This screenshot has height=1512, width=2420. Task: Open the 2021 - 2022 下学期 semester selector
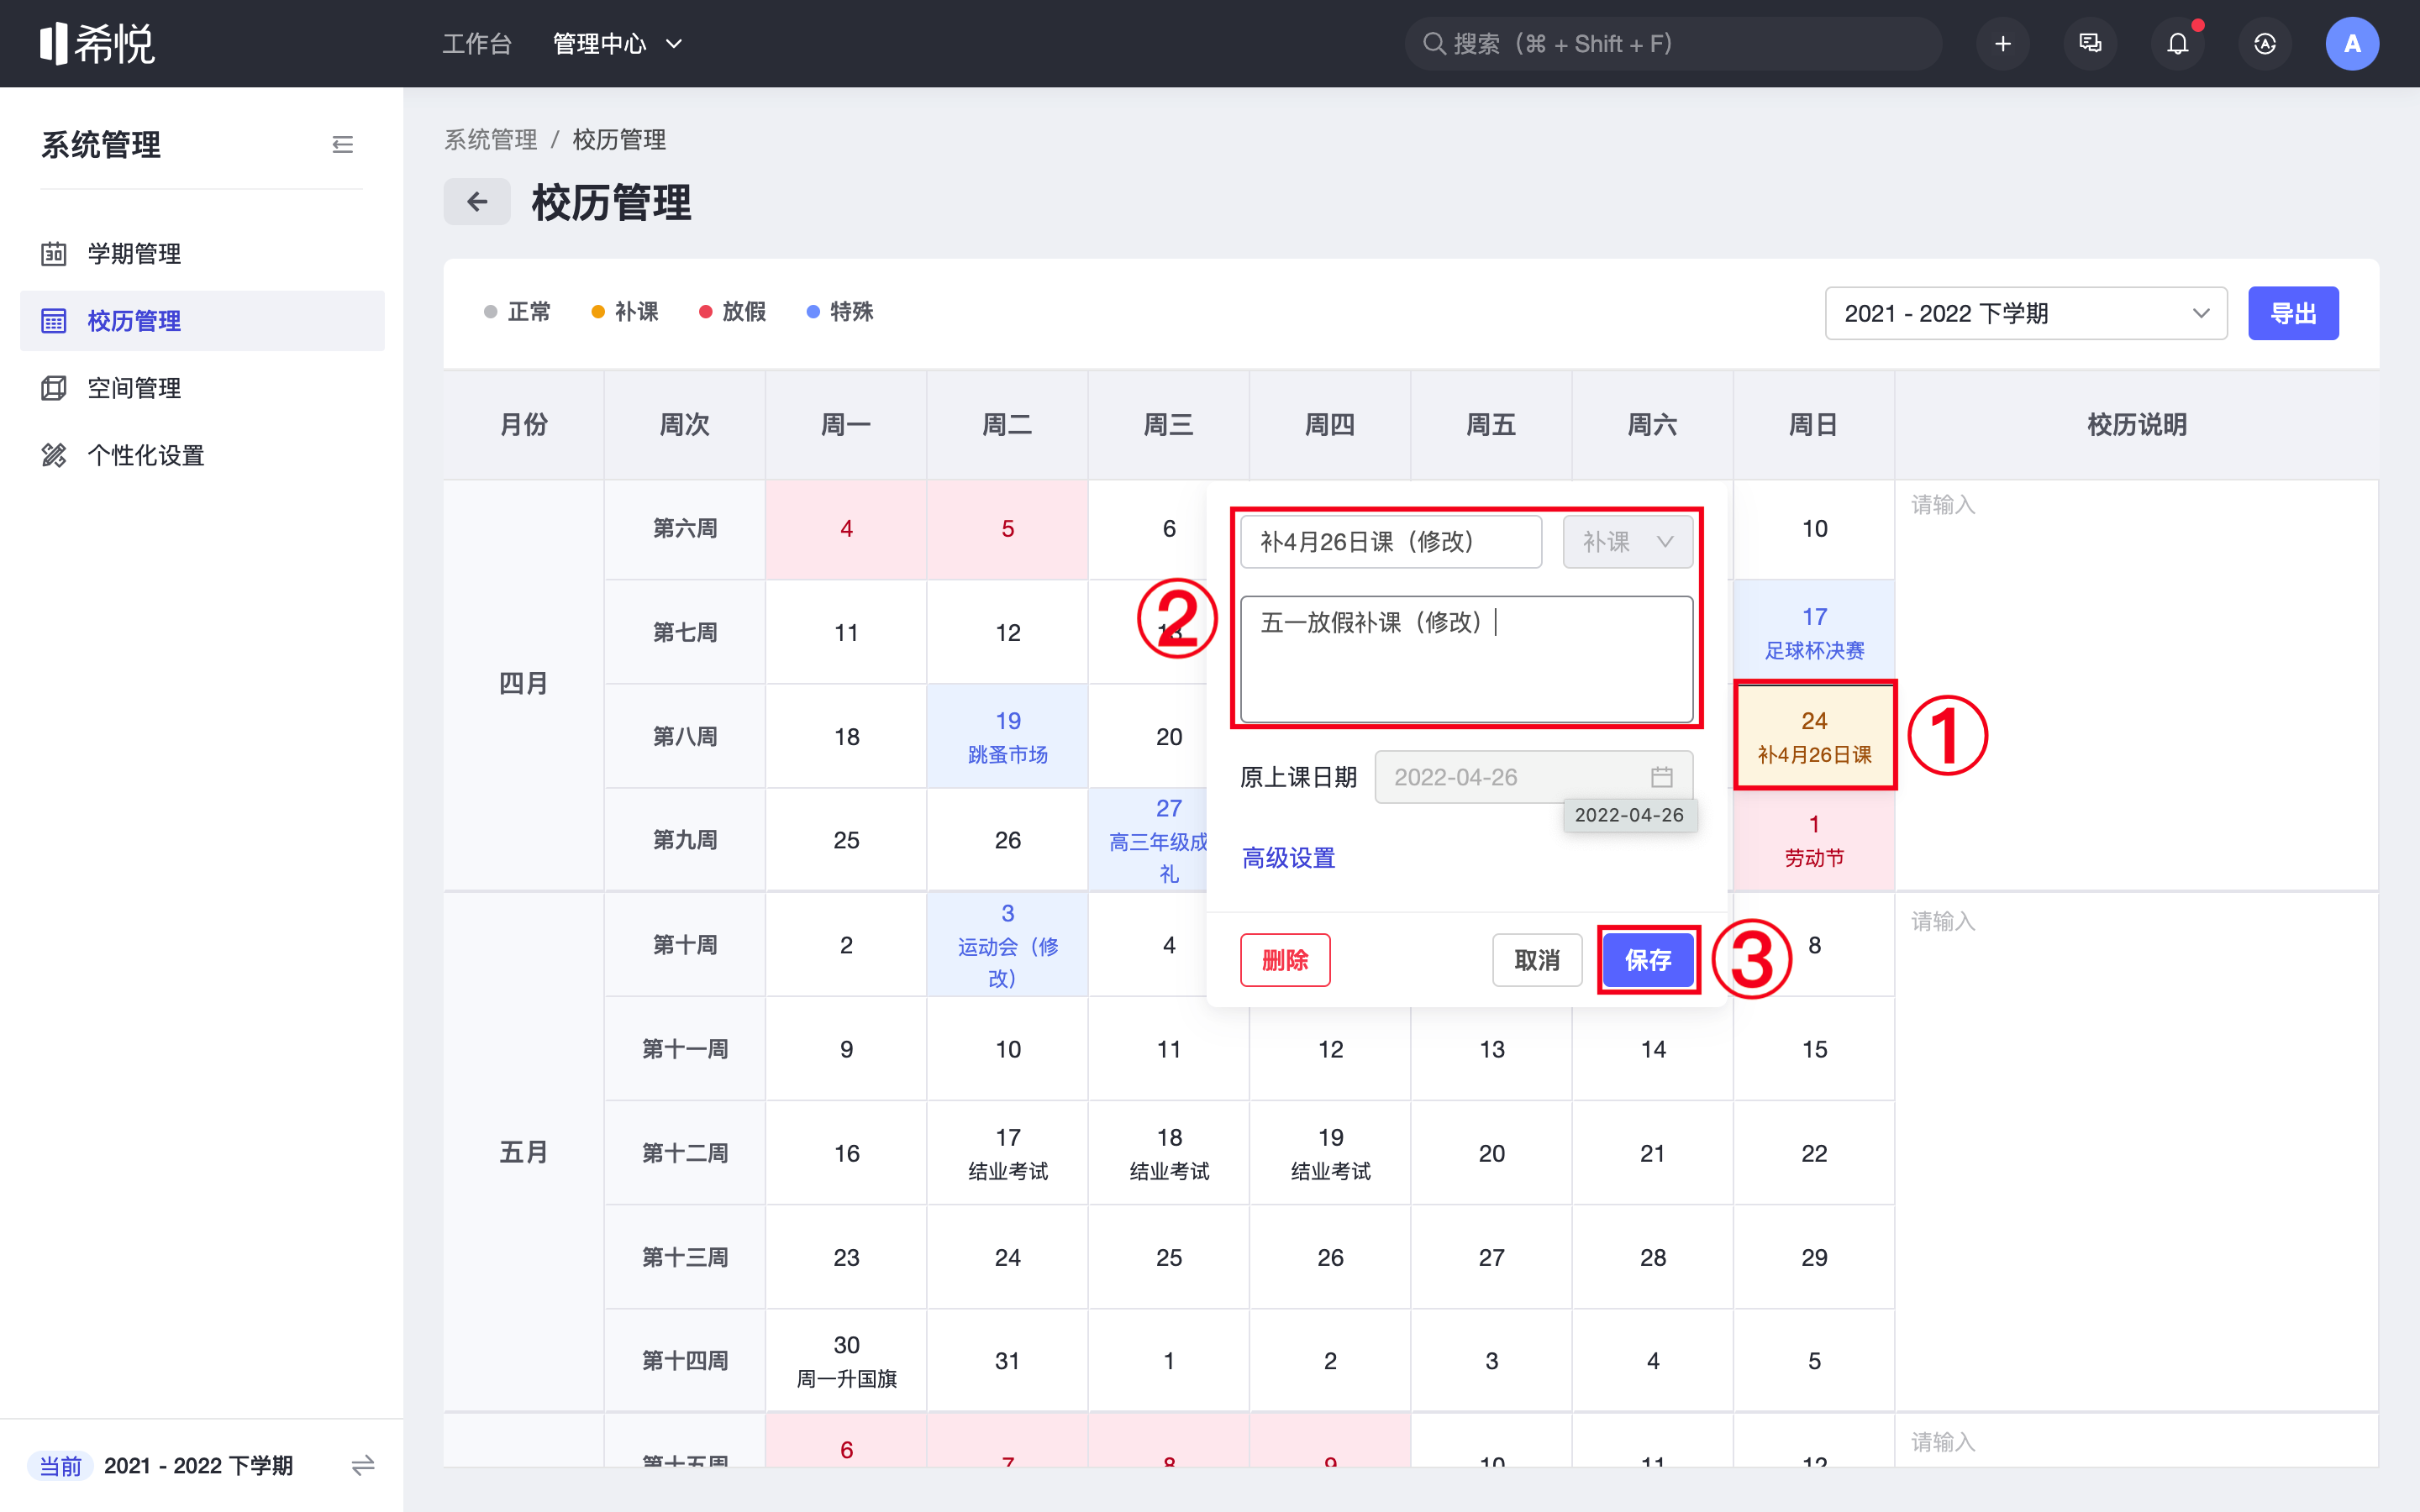(x=2026, y=313)
